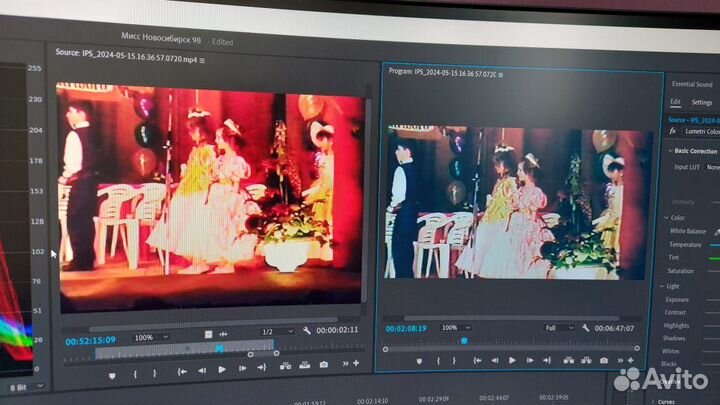Click Go to In point in Source monitor
This screenshot has height=405, width=720.
[180, 371]
